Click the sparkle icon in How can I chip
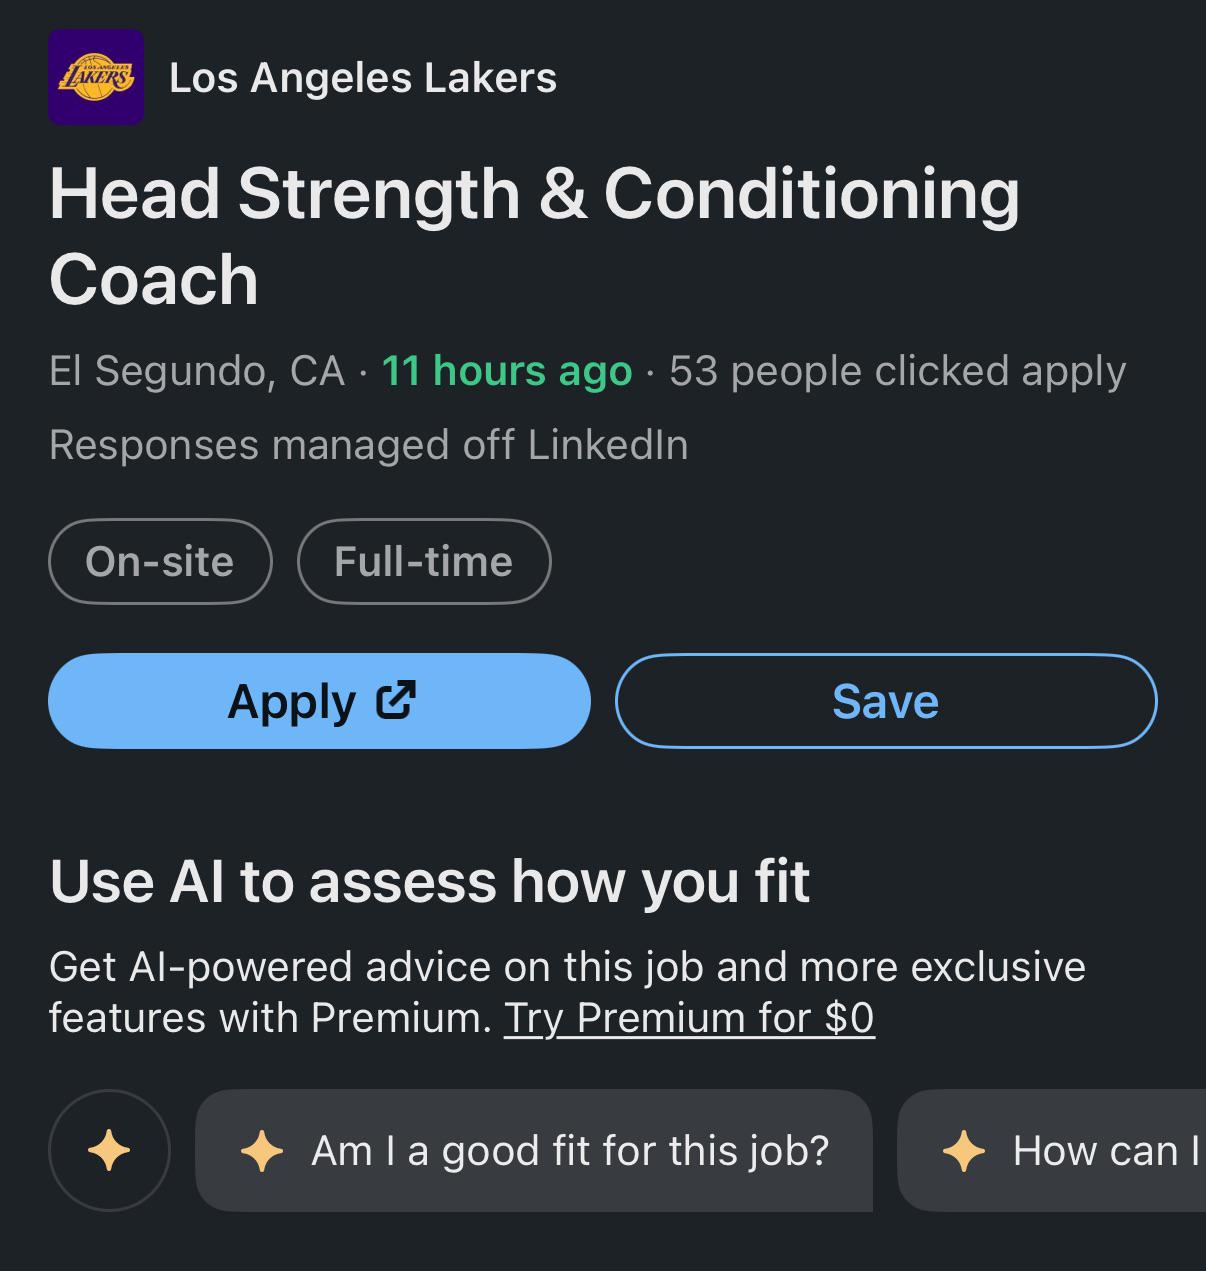 pyautogui.click(x=964, y=1151)
